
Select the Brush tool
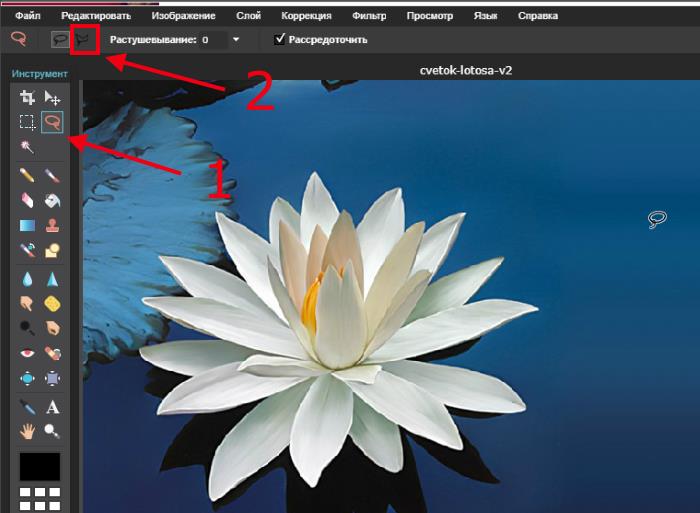(x=52, y=175)
